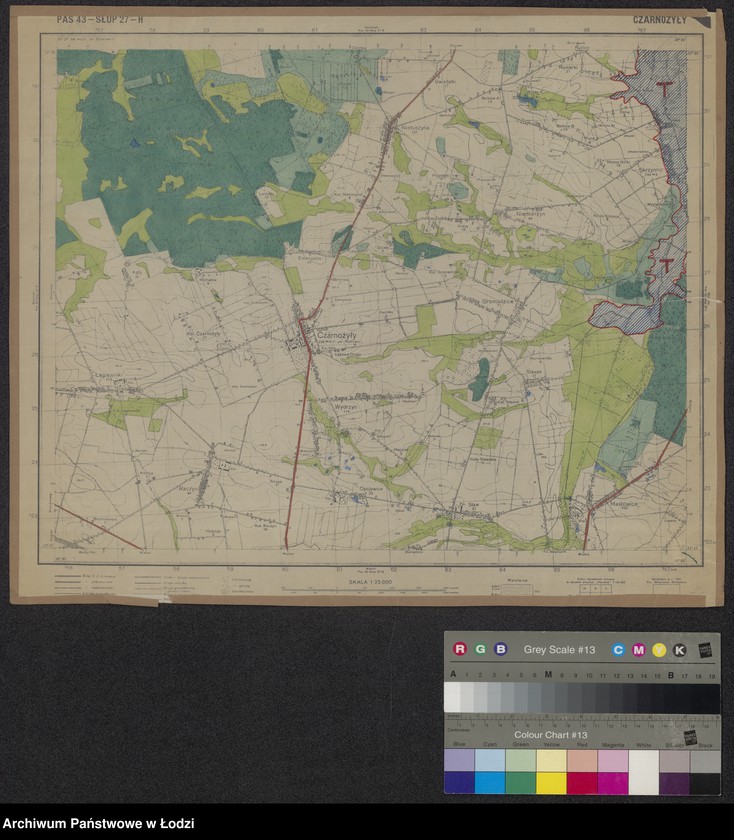
Task: Click the white patch under grey scale A
Action: 453,697
